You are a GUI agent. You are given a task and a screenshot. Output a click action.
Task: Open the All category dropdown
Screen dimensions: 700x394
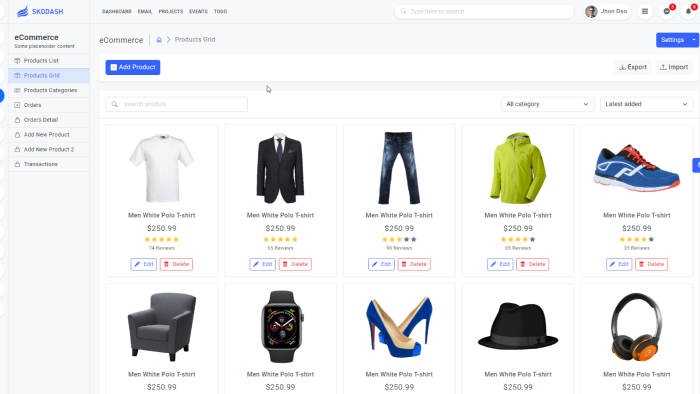pos(547,104)
